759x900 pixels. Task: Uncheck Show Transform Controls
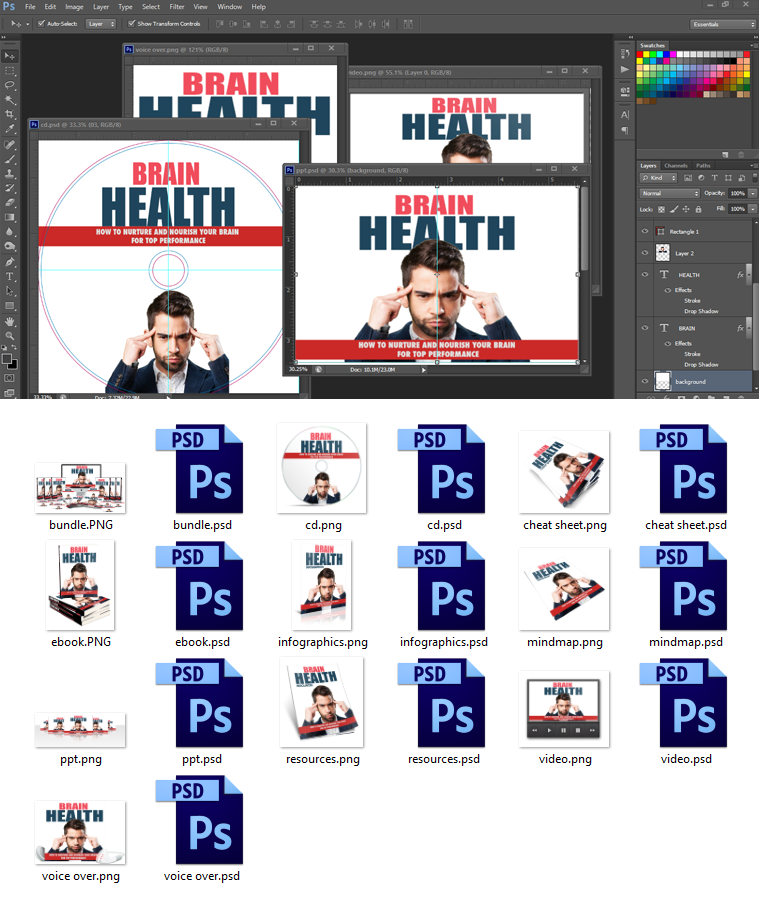(131, 23)
